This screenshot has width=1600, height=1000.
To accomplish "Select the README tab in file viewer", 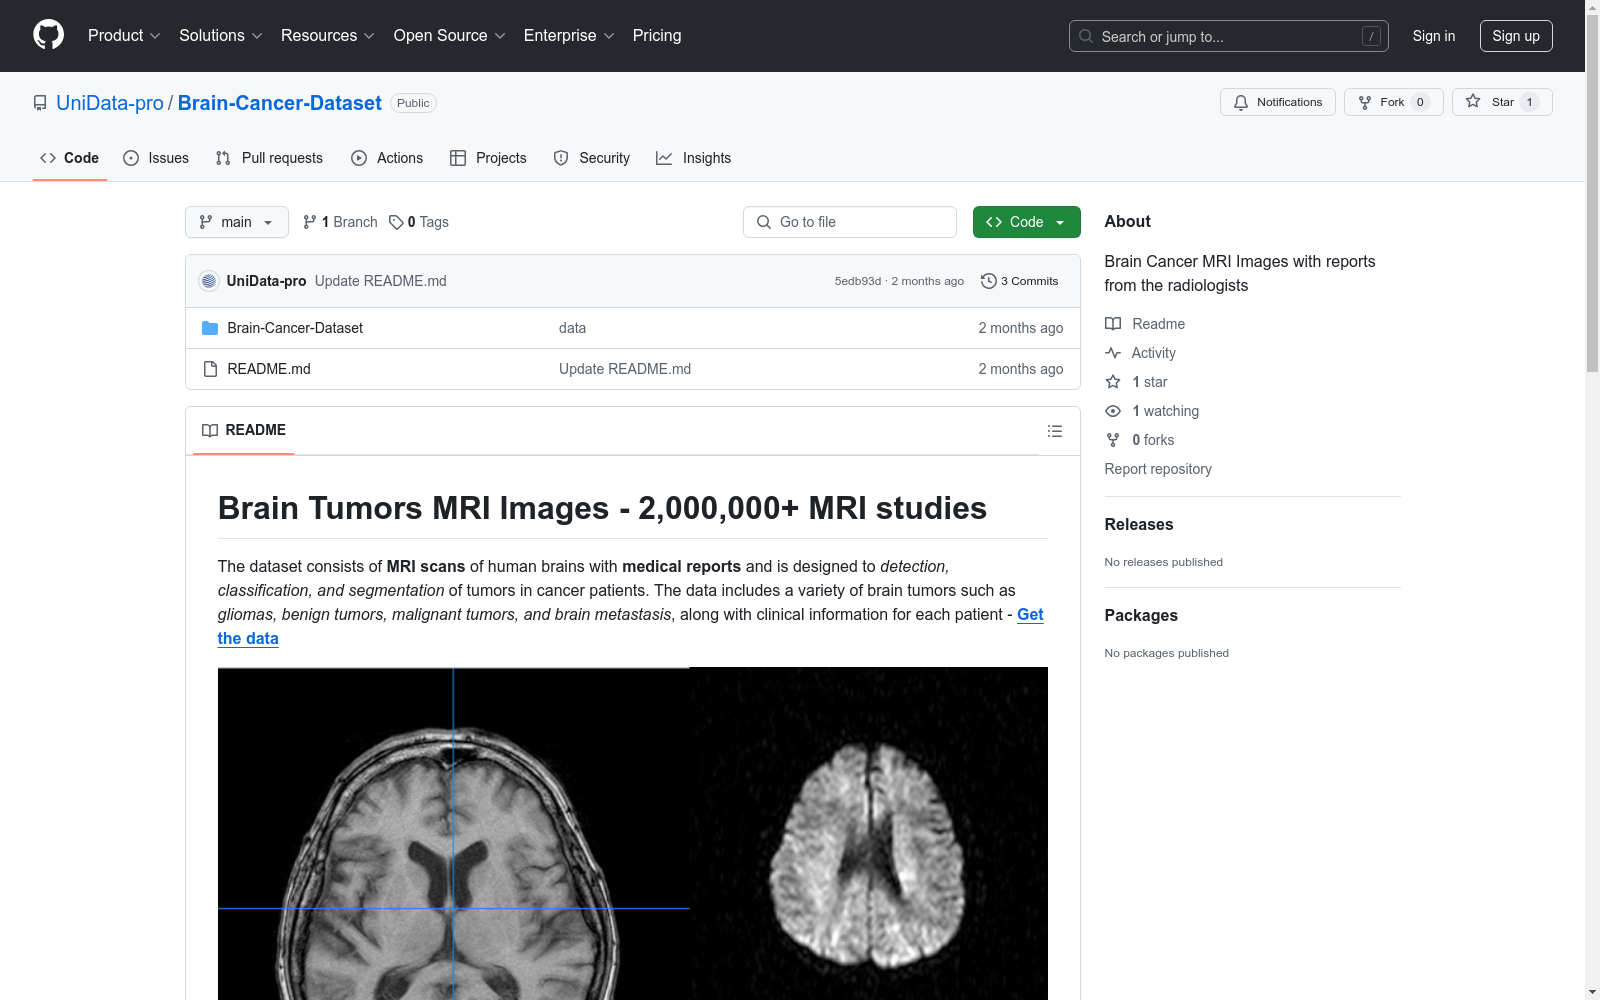I will point(244,430).
